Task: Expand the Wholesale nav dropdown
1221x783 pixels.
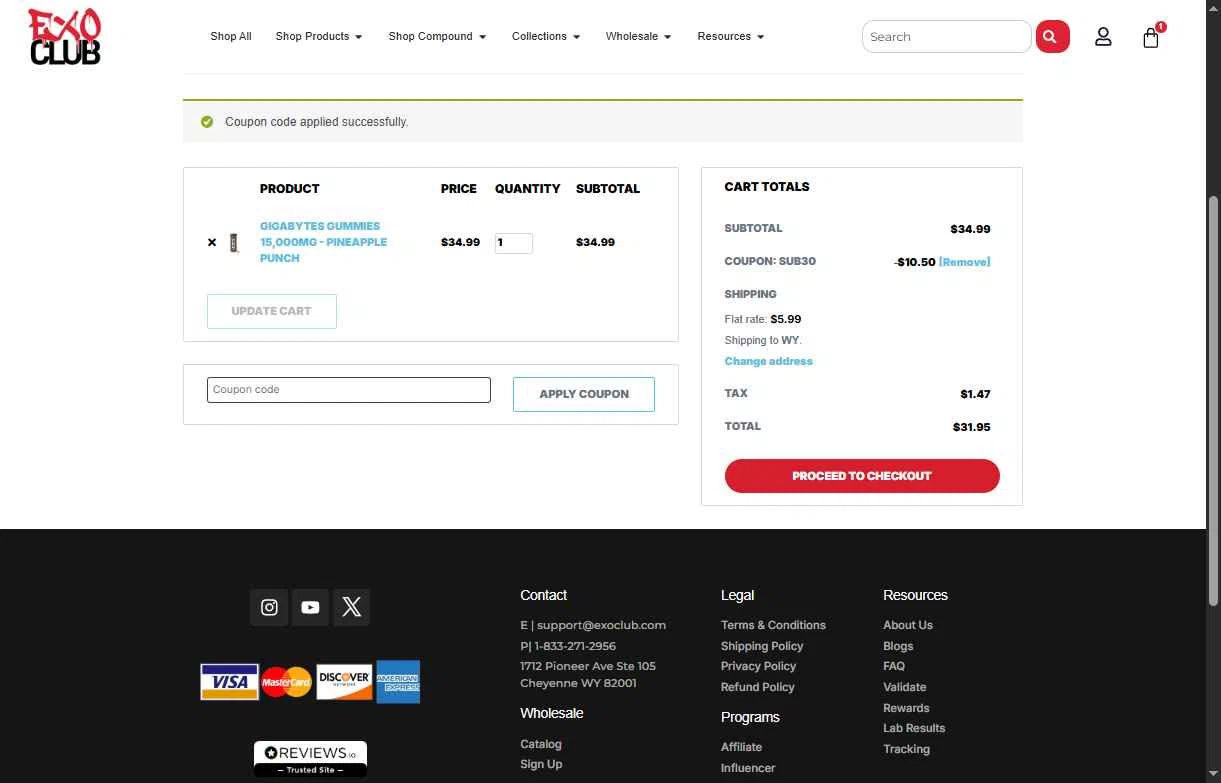Action: pyautogui.click(x=638, y=37)
